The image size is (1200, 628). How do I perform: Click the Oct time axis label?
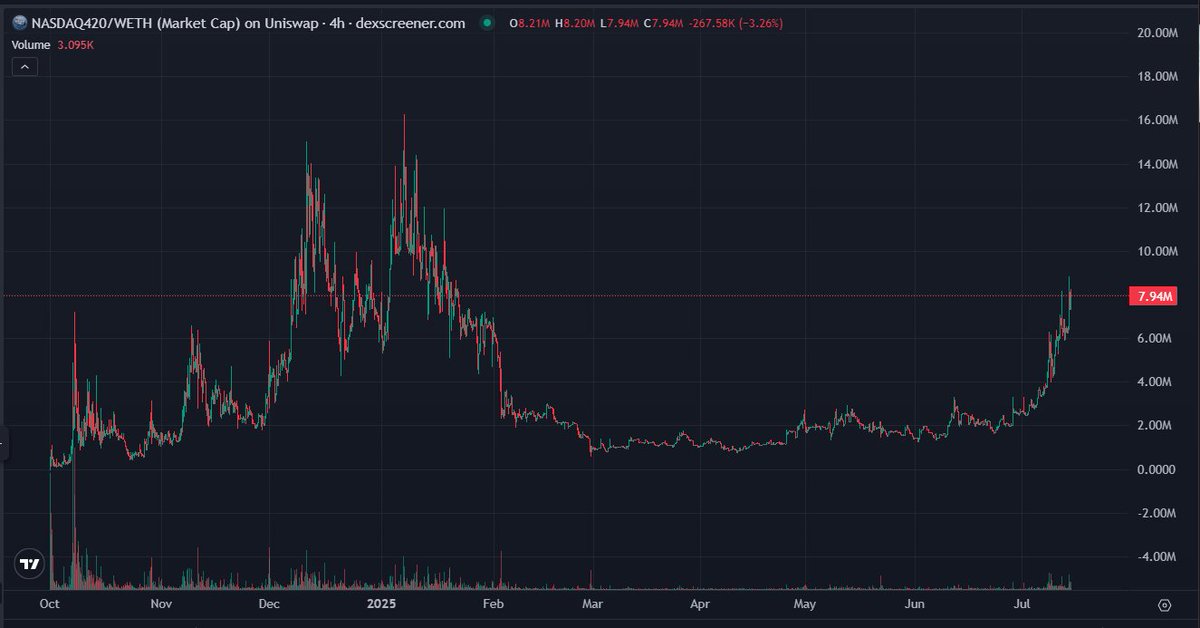click(50, 605)
